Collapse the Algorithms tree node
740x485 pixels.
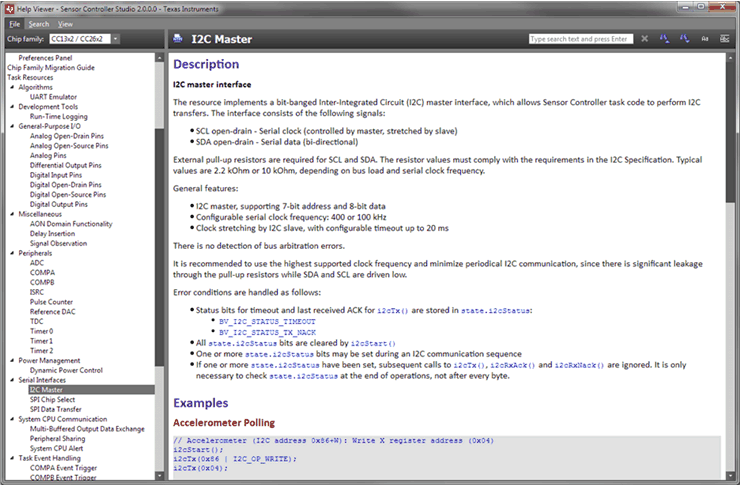(12, 87)
